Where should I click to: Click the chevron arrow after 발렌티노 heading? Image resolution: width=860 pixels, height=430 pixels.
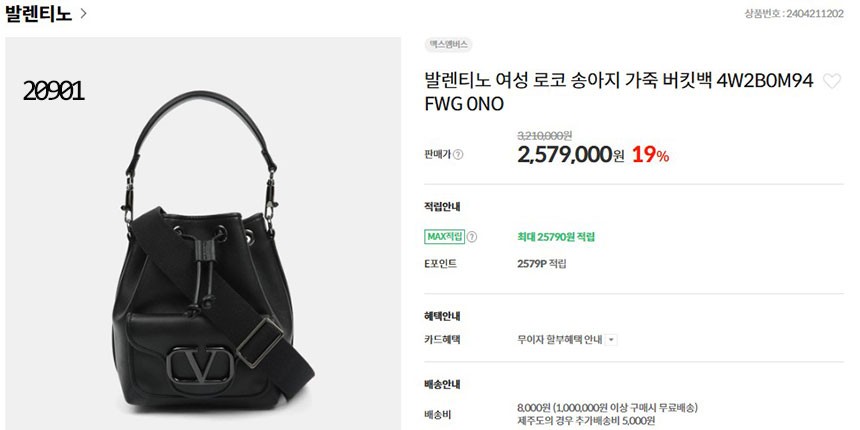[83, 13]
